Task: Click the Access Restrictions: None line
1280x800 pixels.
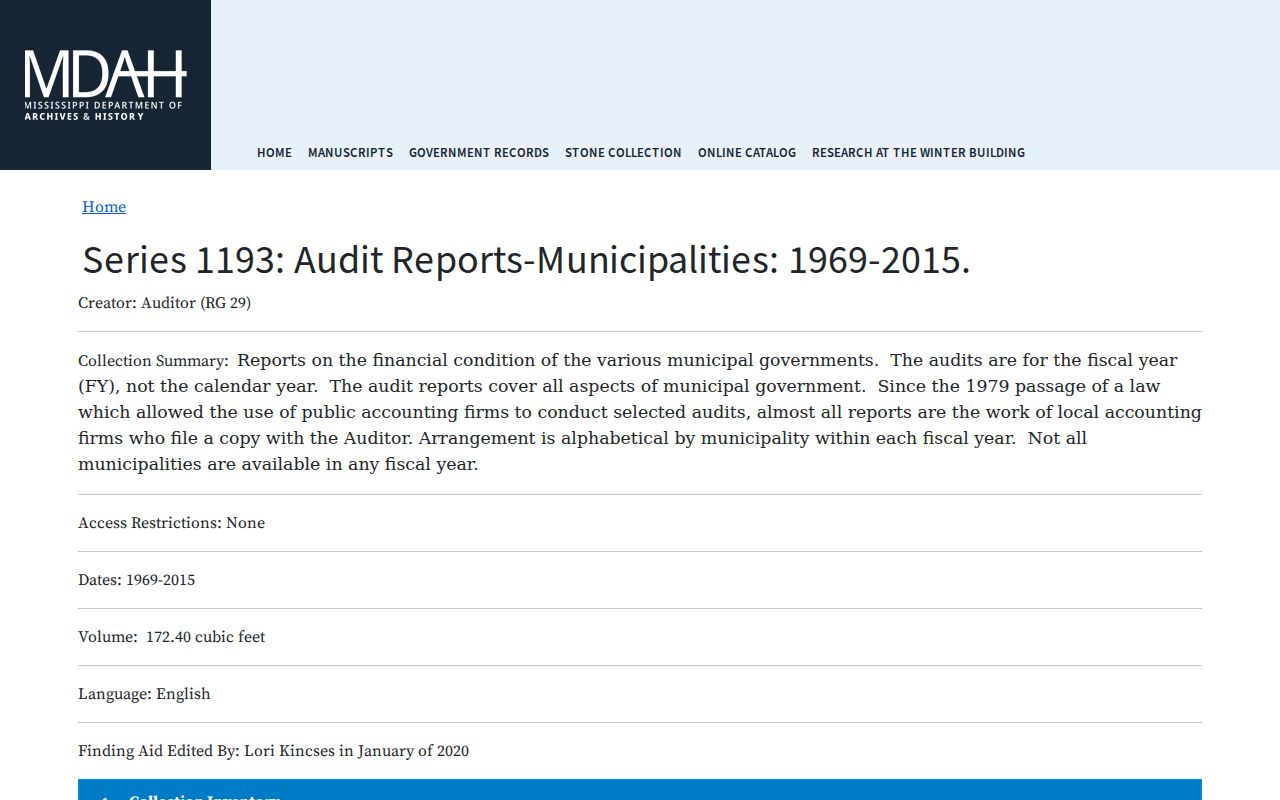Action: coord(172,523)
